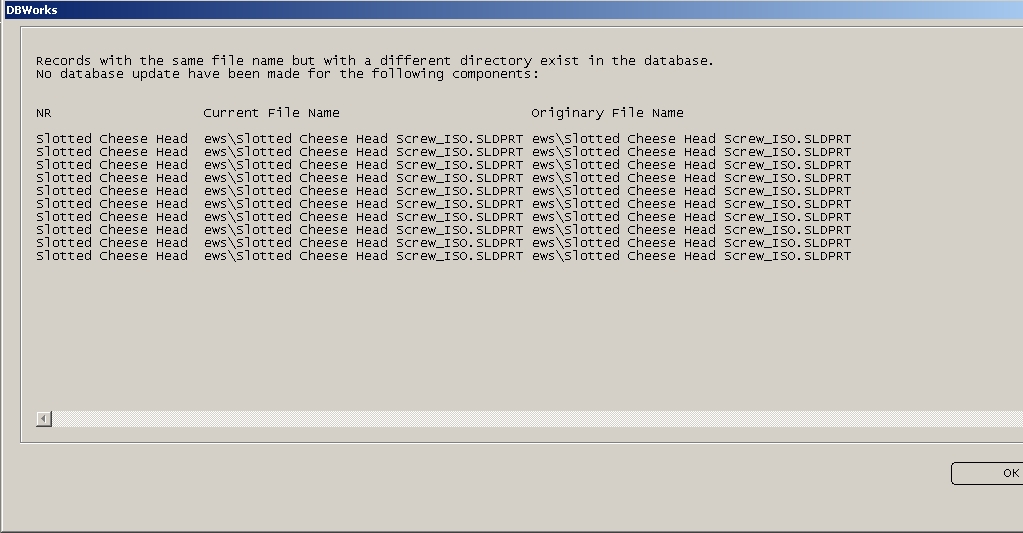Click the 'Records with the same file name' message line
The height and width of the screenshot is (533, 1023).
click(x=374, y=61)
